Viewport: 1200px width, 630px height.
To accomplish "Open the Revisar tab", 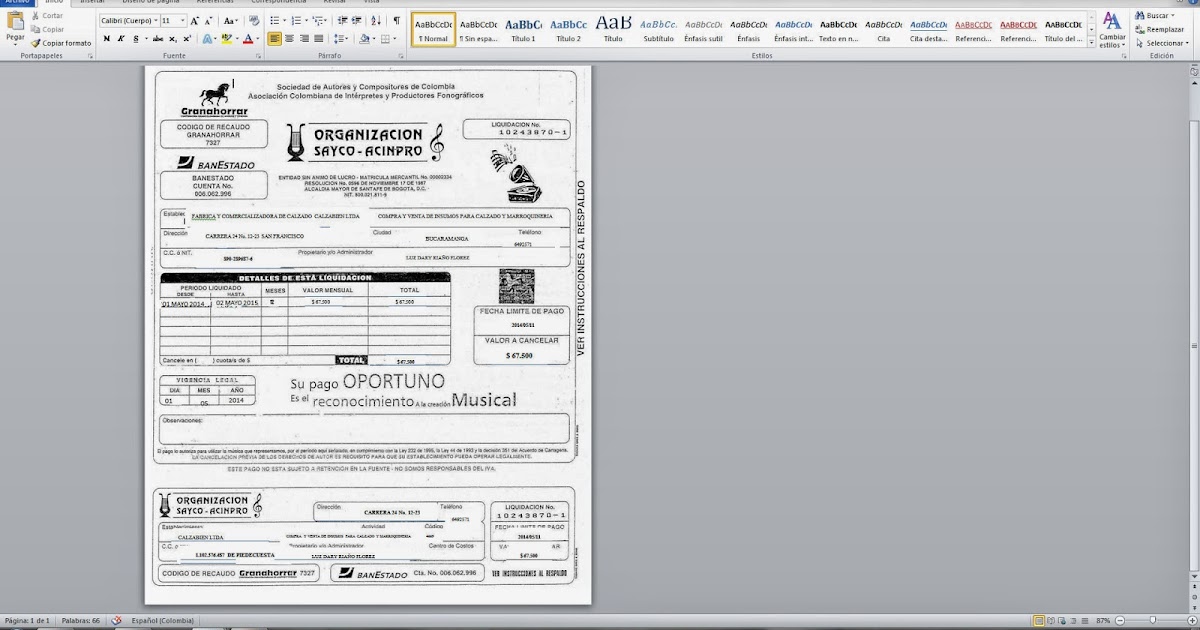I will coord(332,3).
